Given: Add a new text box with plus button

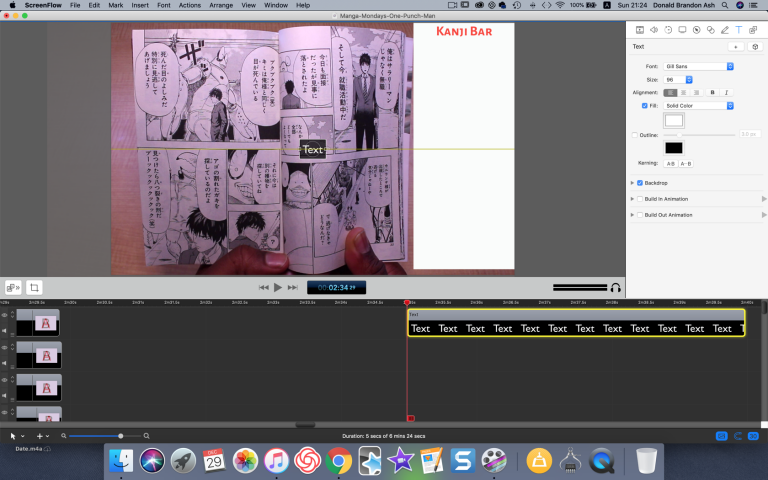Looking at the screenshot, I should 736,47.
